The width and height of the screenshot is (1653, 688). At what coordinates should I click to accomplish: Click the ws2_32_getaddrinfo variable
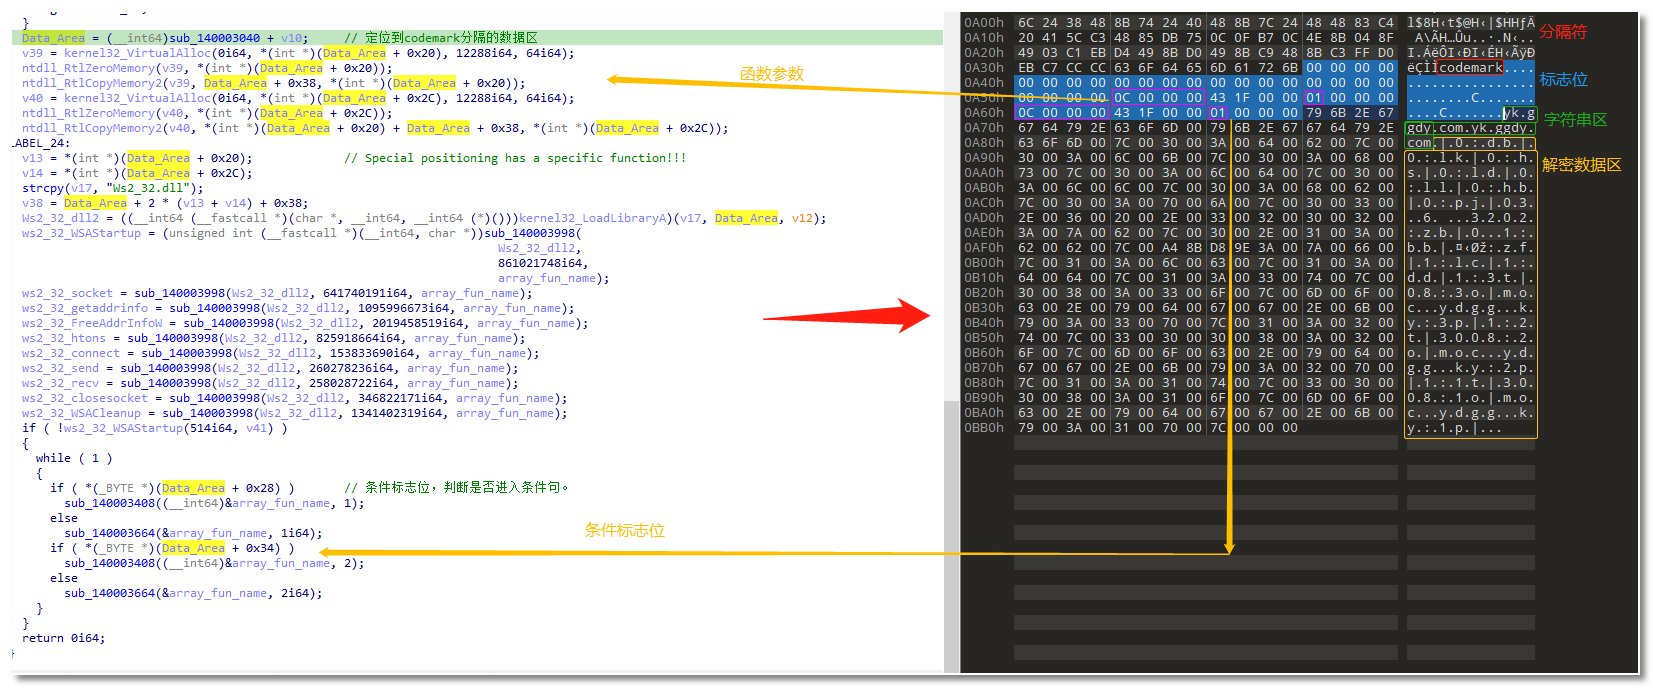(x=84, y=308)
